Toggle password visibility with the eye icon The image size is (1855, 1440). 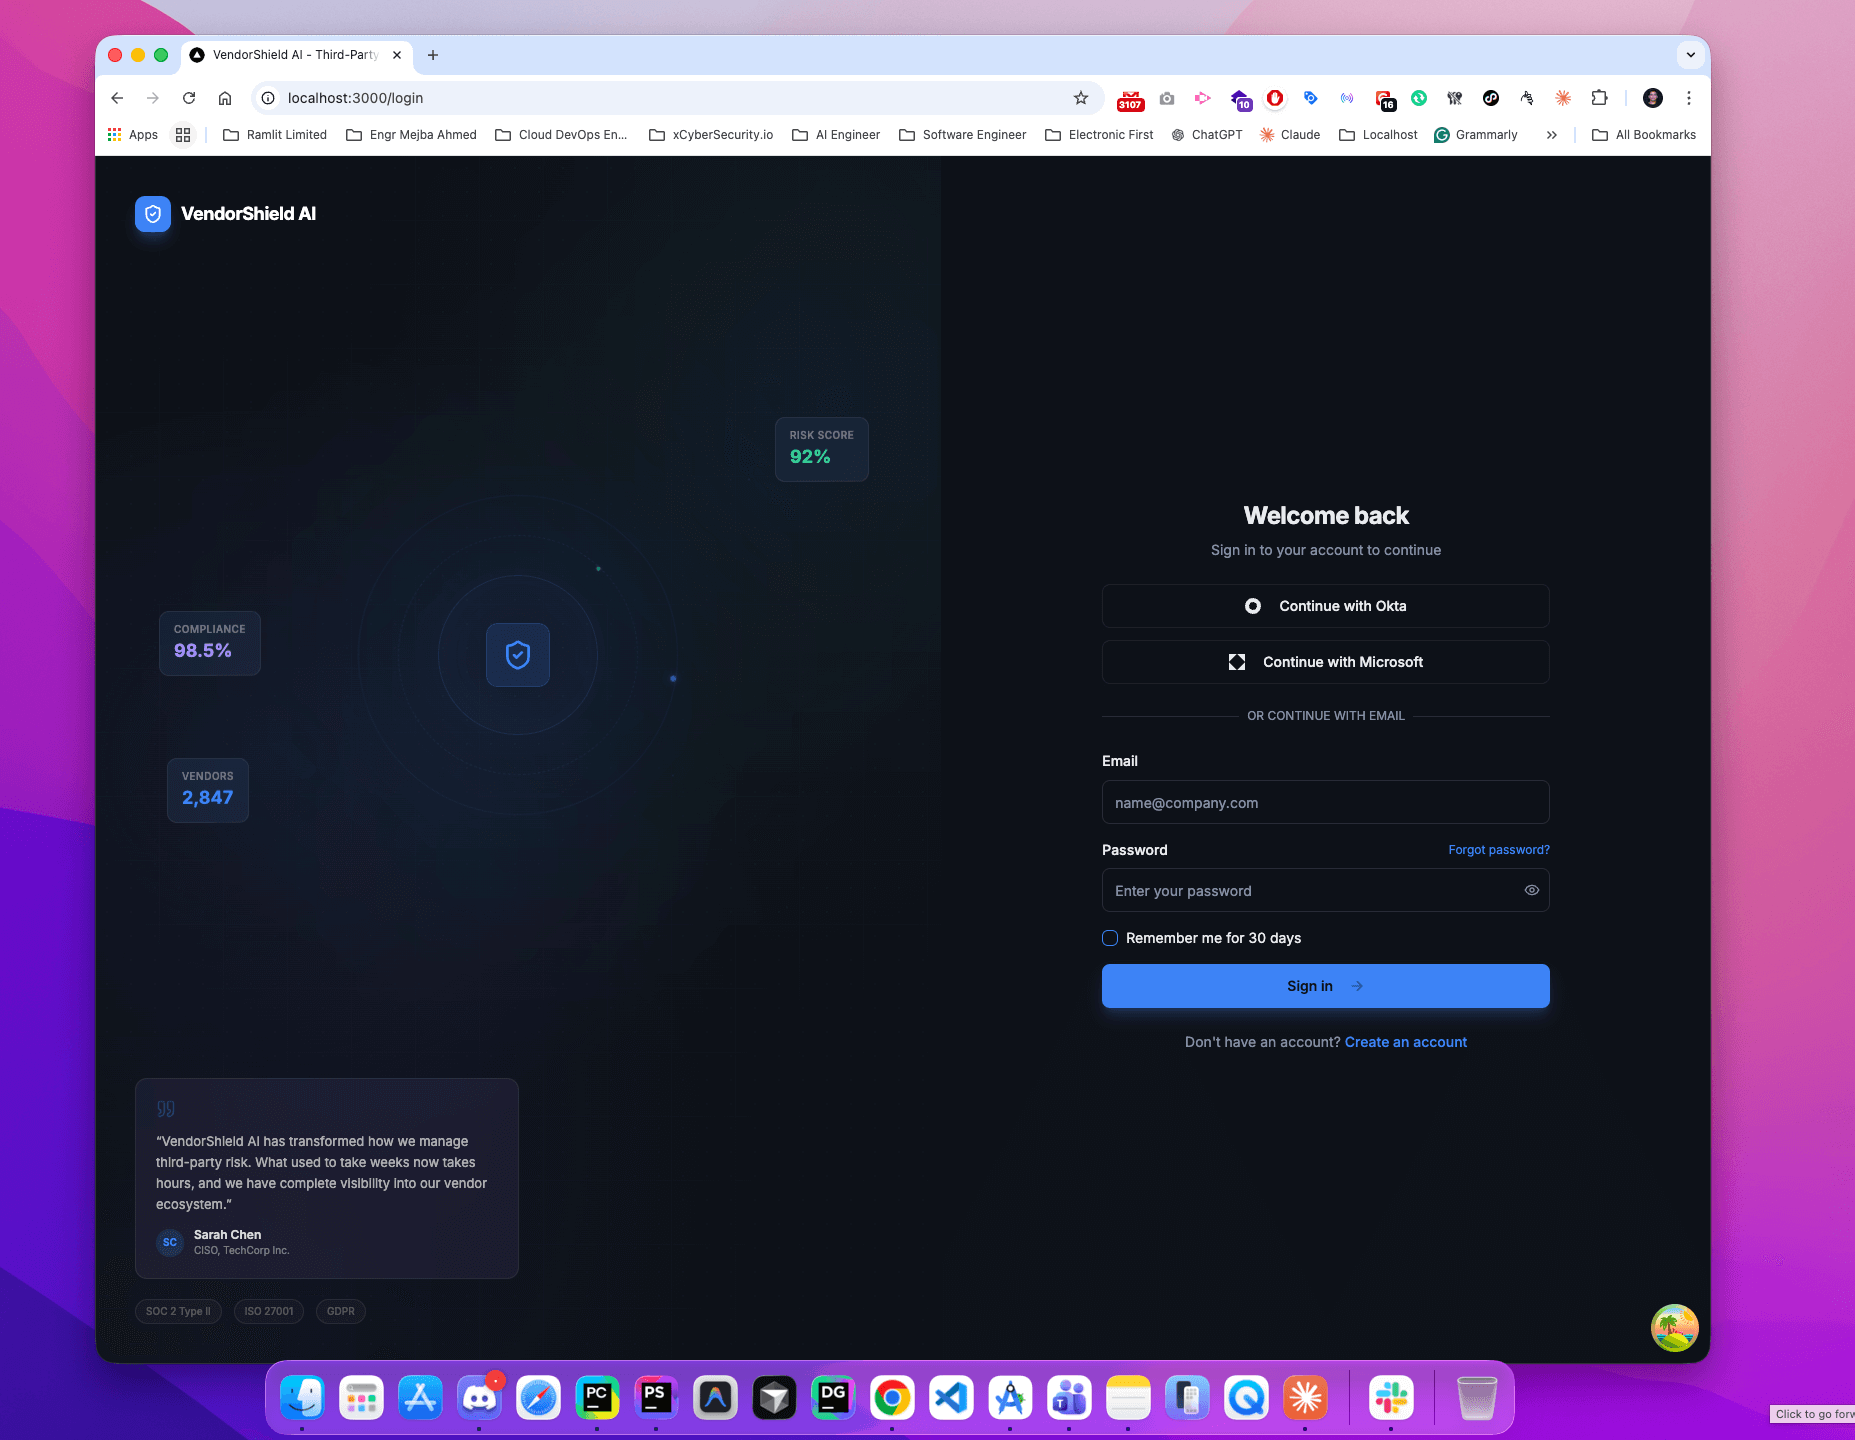coord(1531,890)
